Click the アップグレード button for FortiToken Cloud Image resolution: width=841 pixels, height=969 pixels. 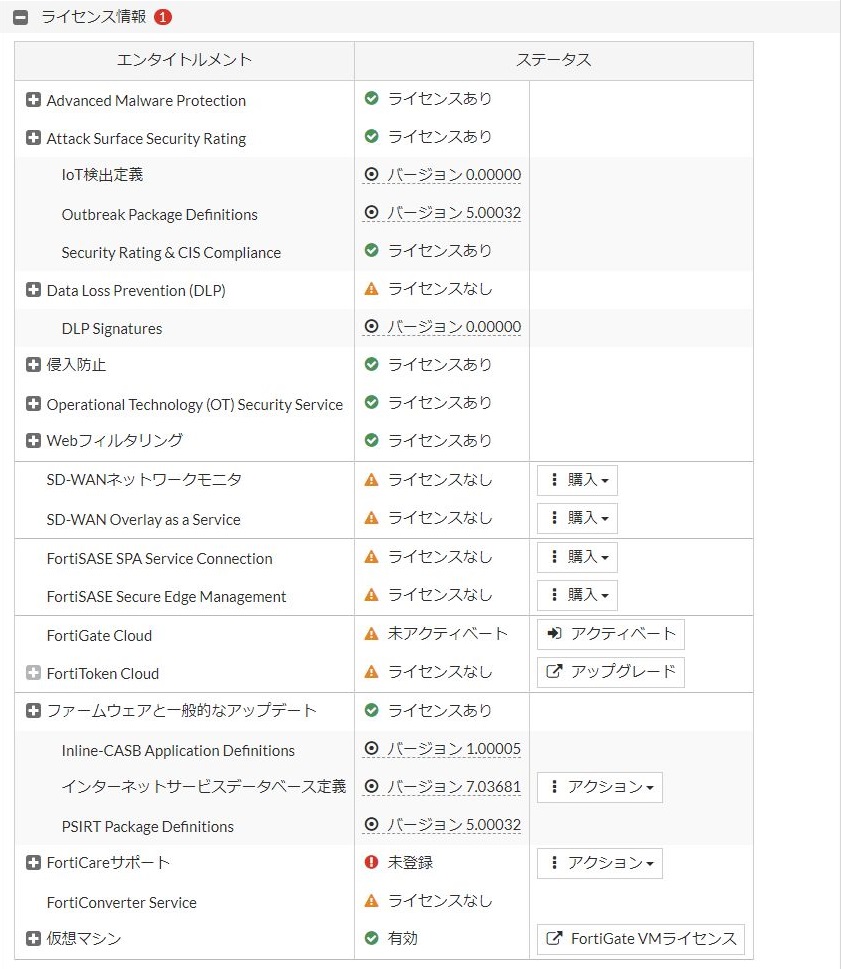click(x=611, y=672)
